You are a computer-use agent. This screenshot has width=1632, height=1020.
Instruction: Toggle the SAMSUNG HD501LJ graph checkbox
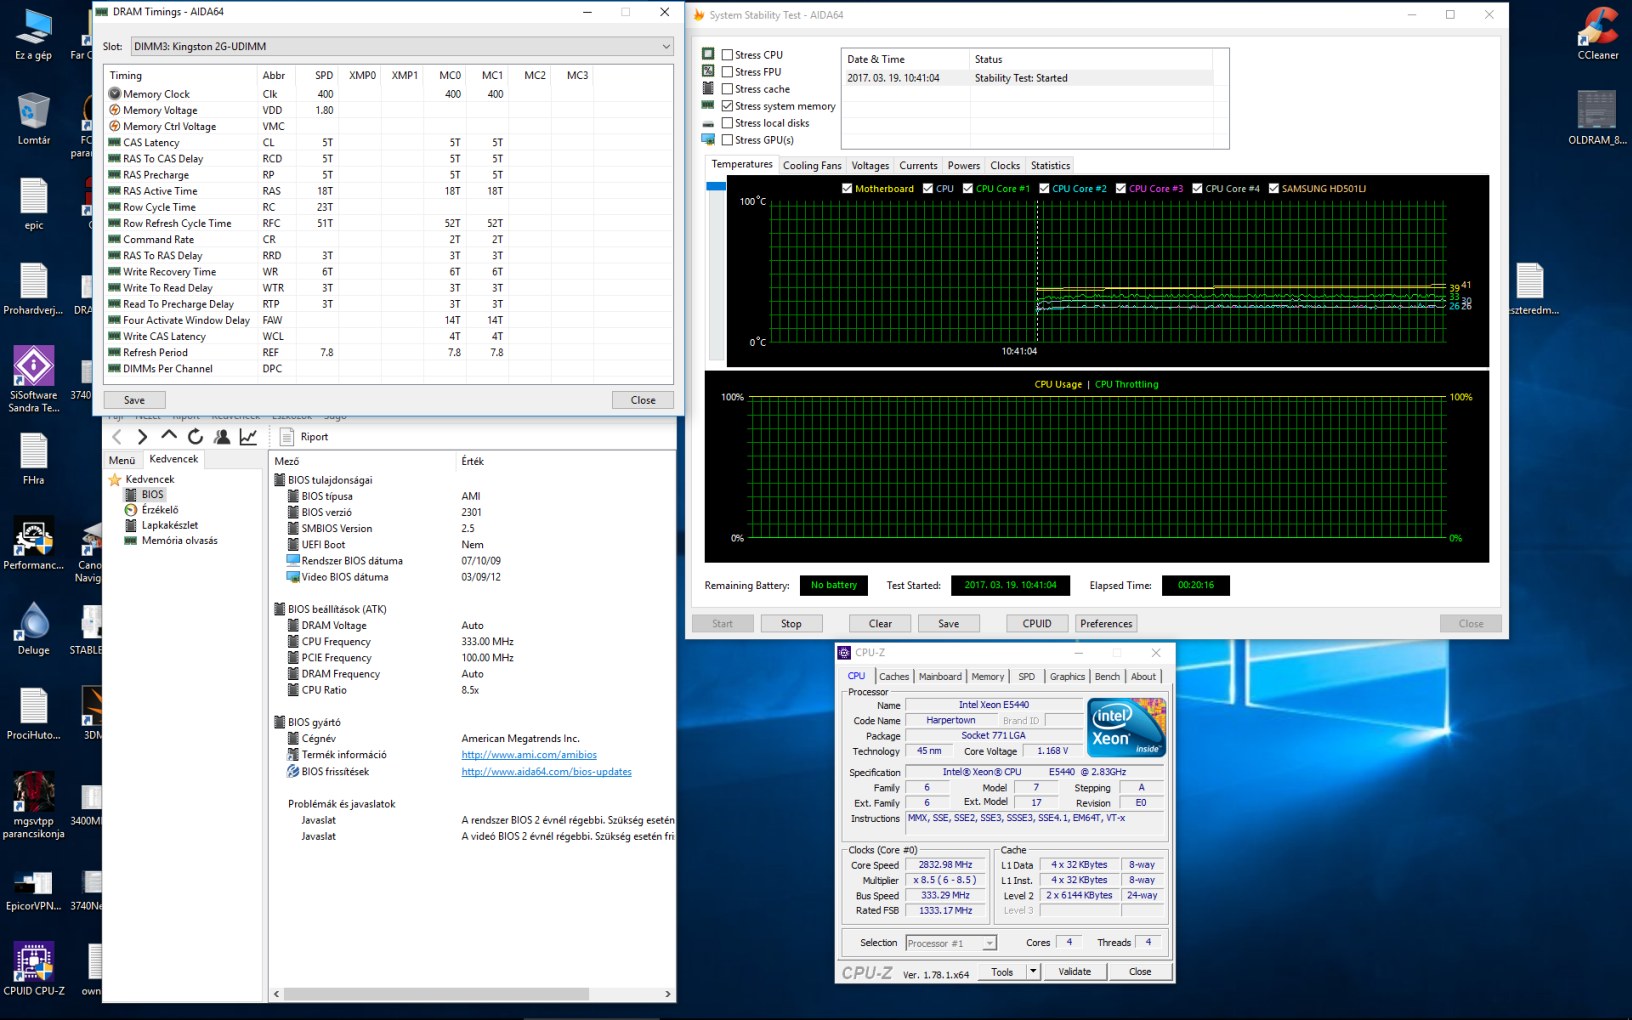tap(1274, 188)
